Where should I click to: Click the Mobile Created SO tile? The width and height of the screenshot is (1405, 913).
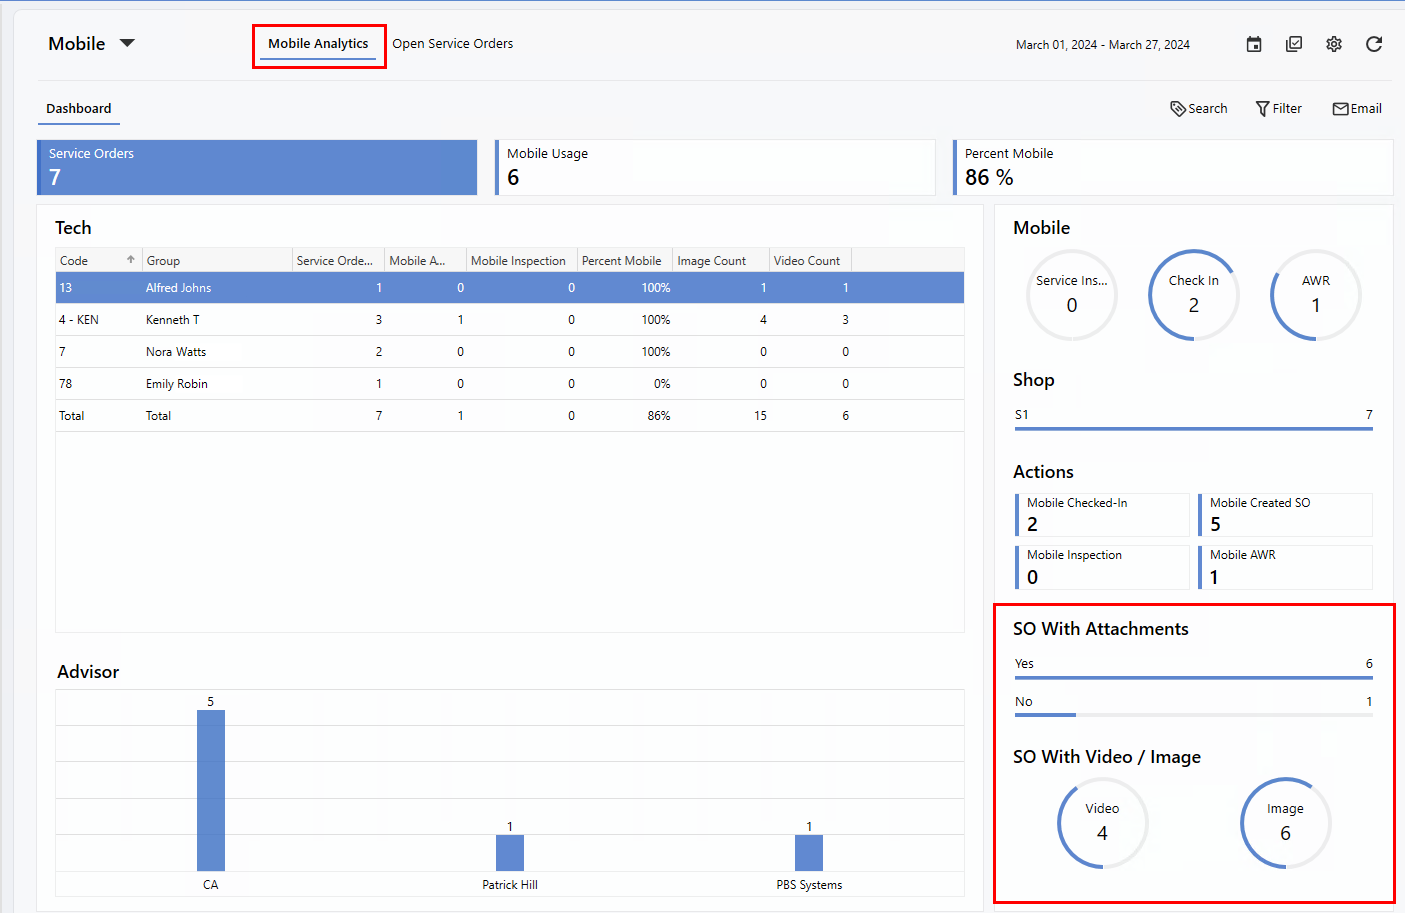pos(1285,515)
